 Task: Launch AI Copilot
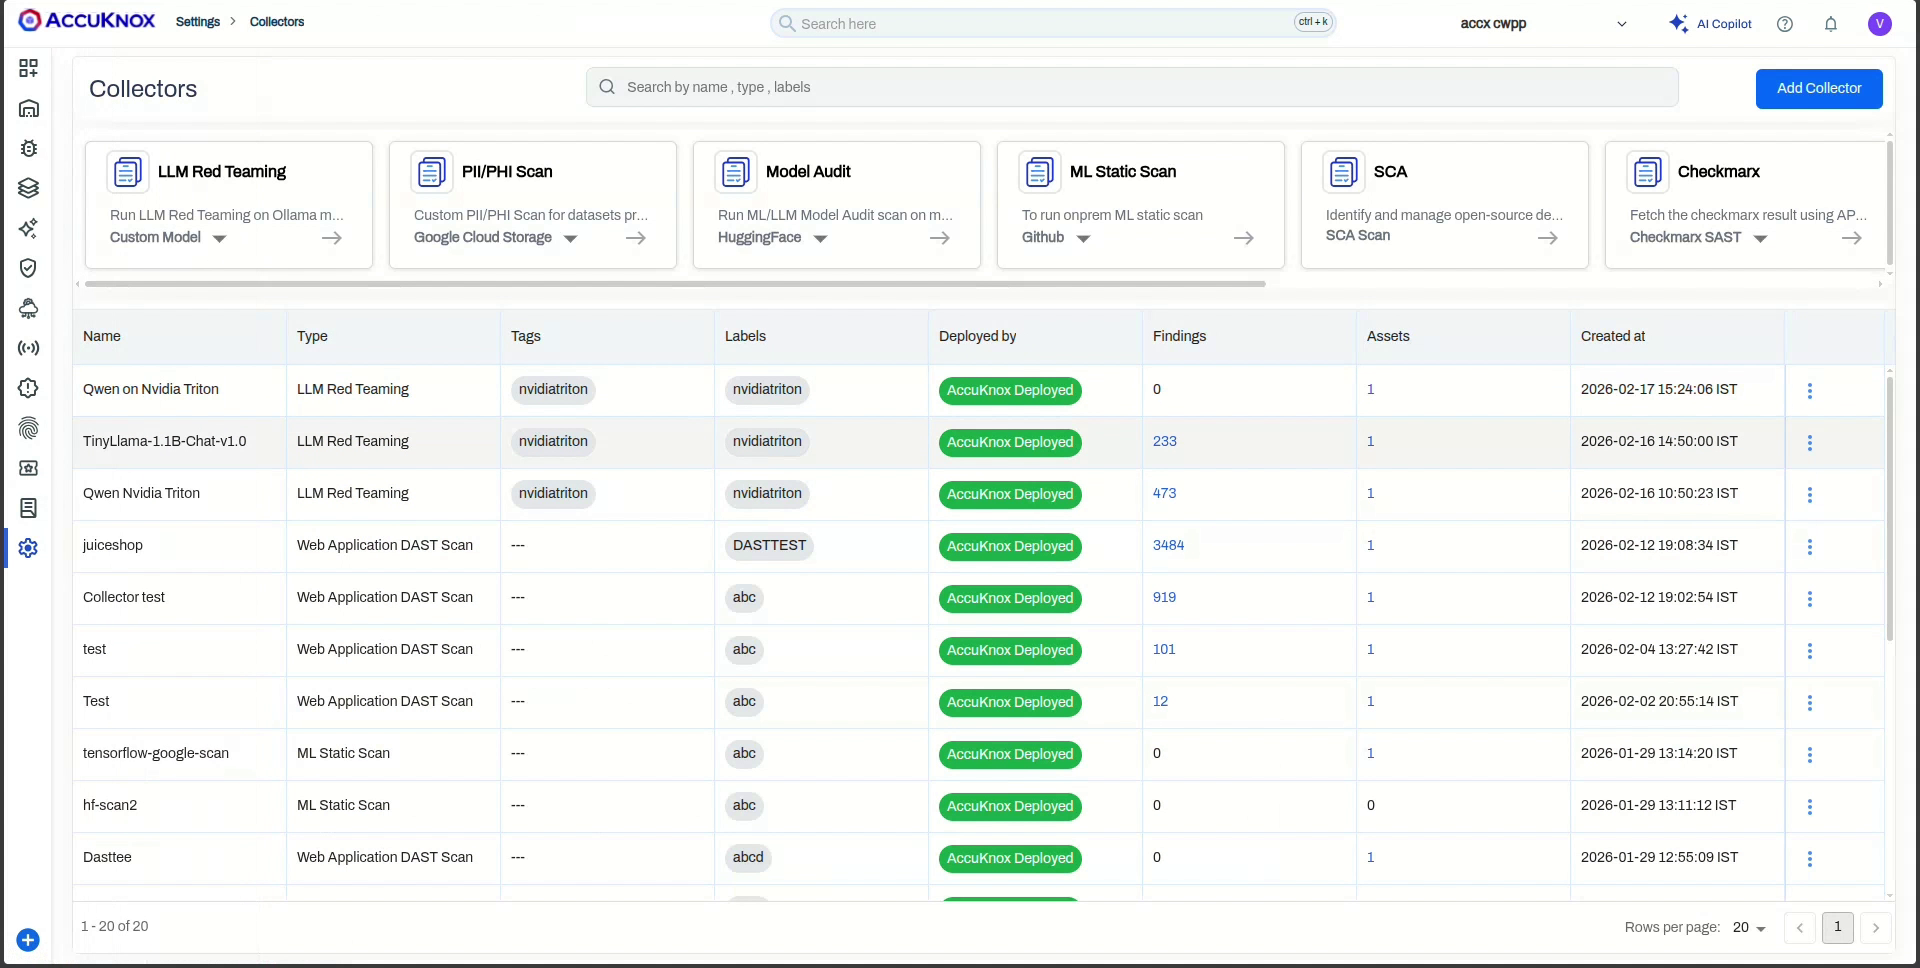point(1710,24)
